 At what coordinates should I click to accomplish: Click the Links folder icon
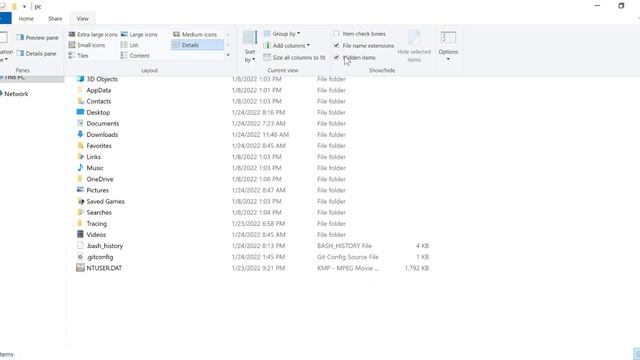[80, 157]
